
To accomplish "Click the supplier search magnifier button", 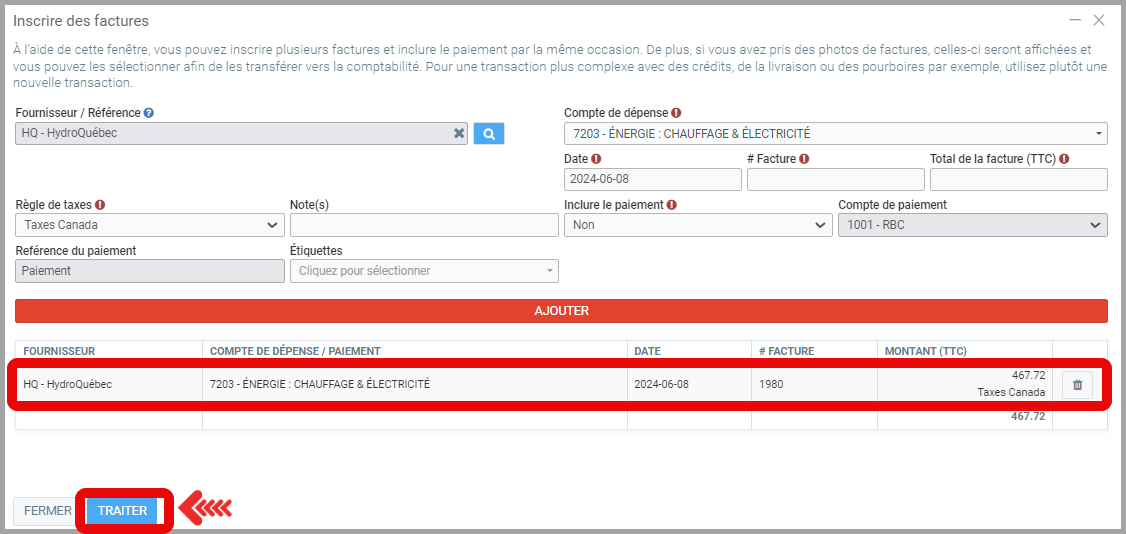I will coord(489,133).
